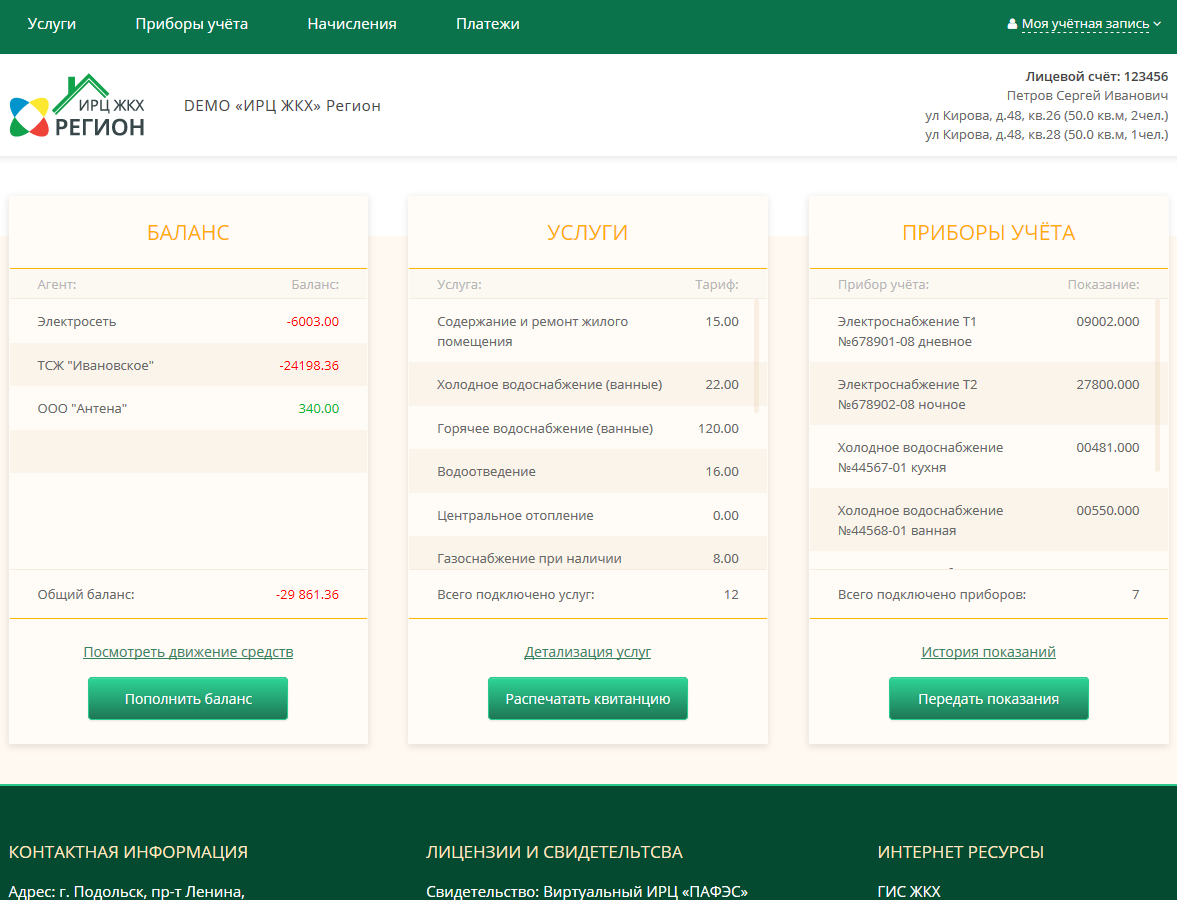Open the История показаний link
Viewport: 1177px width, 900px height.
click(988, 652)
